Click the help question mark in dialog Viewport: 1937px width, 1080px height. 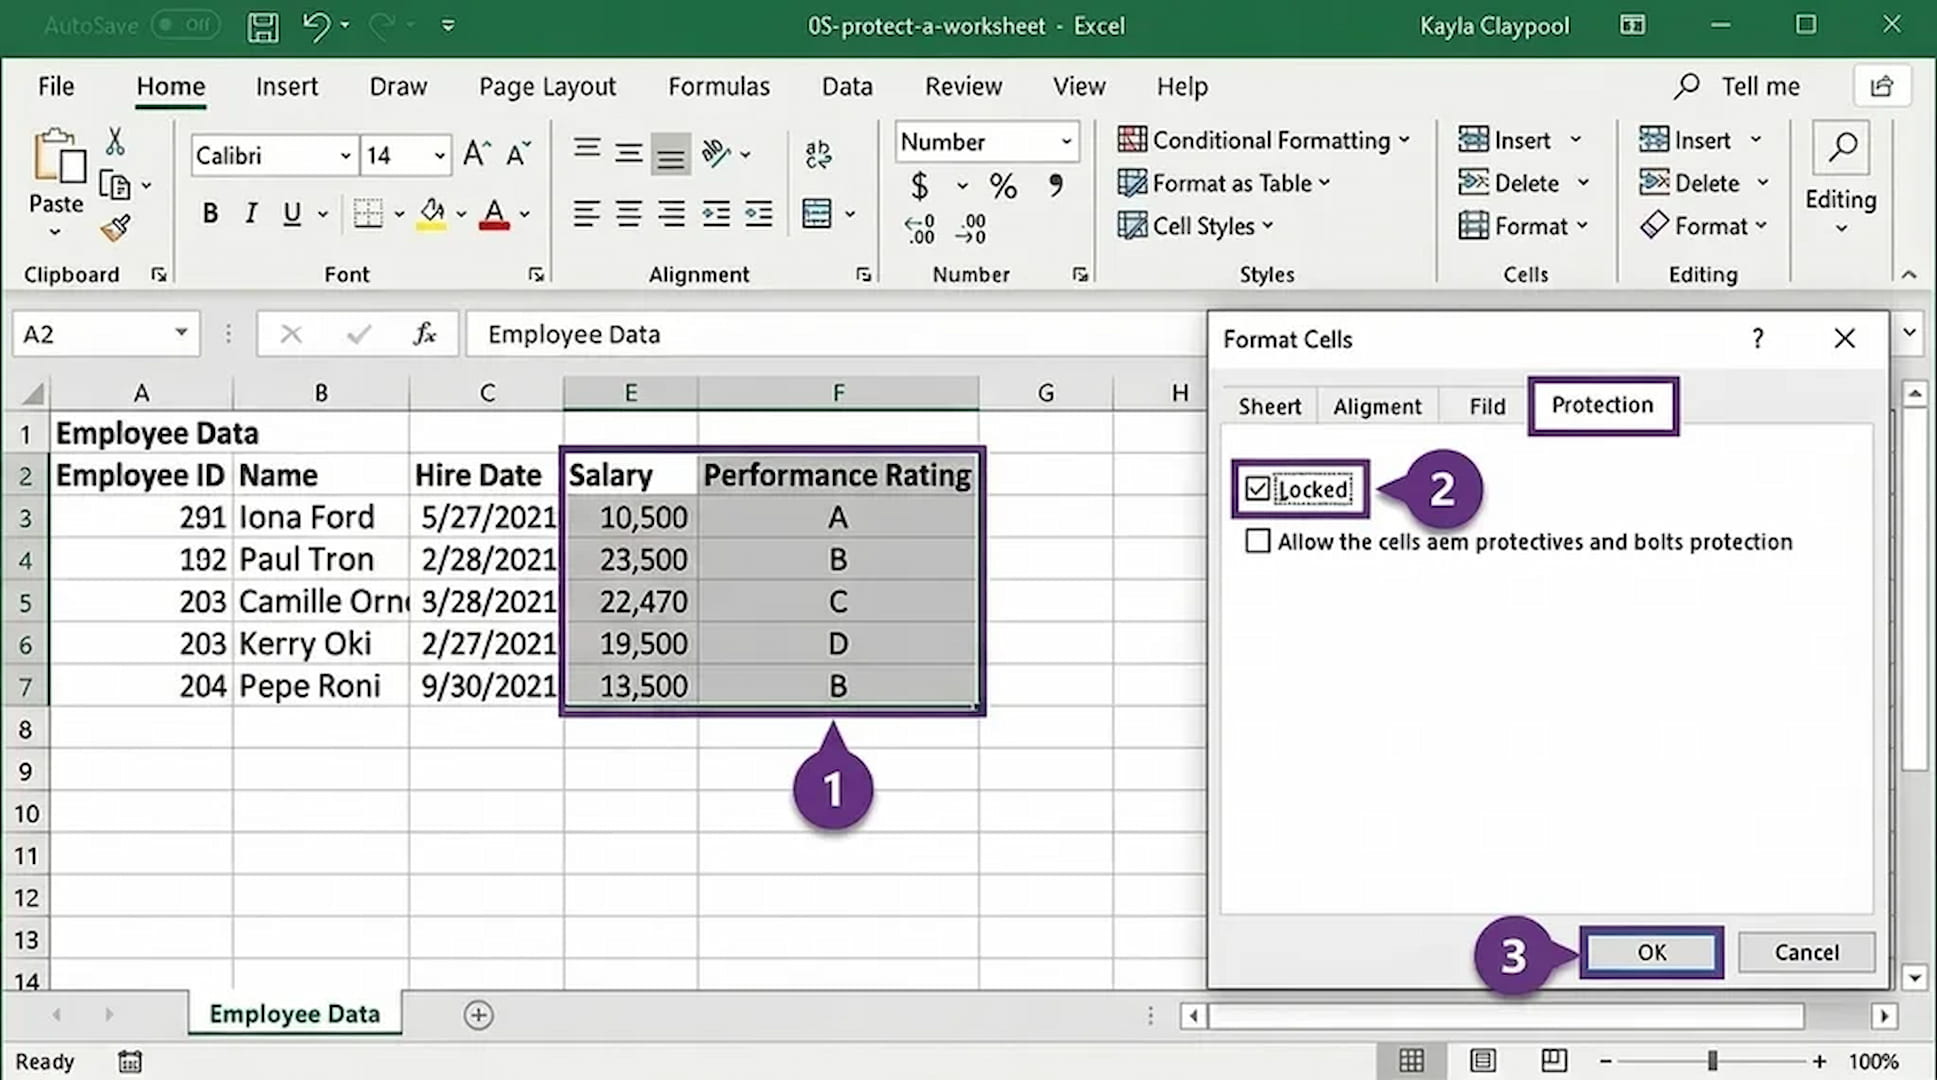(1757, 339)
